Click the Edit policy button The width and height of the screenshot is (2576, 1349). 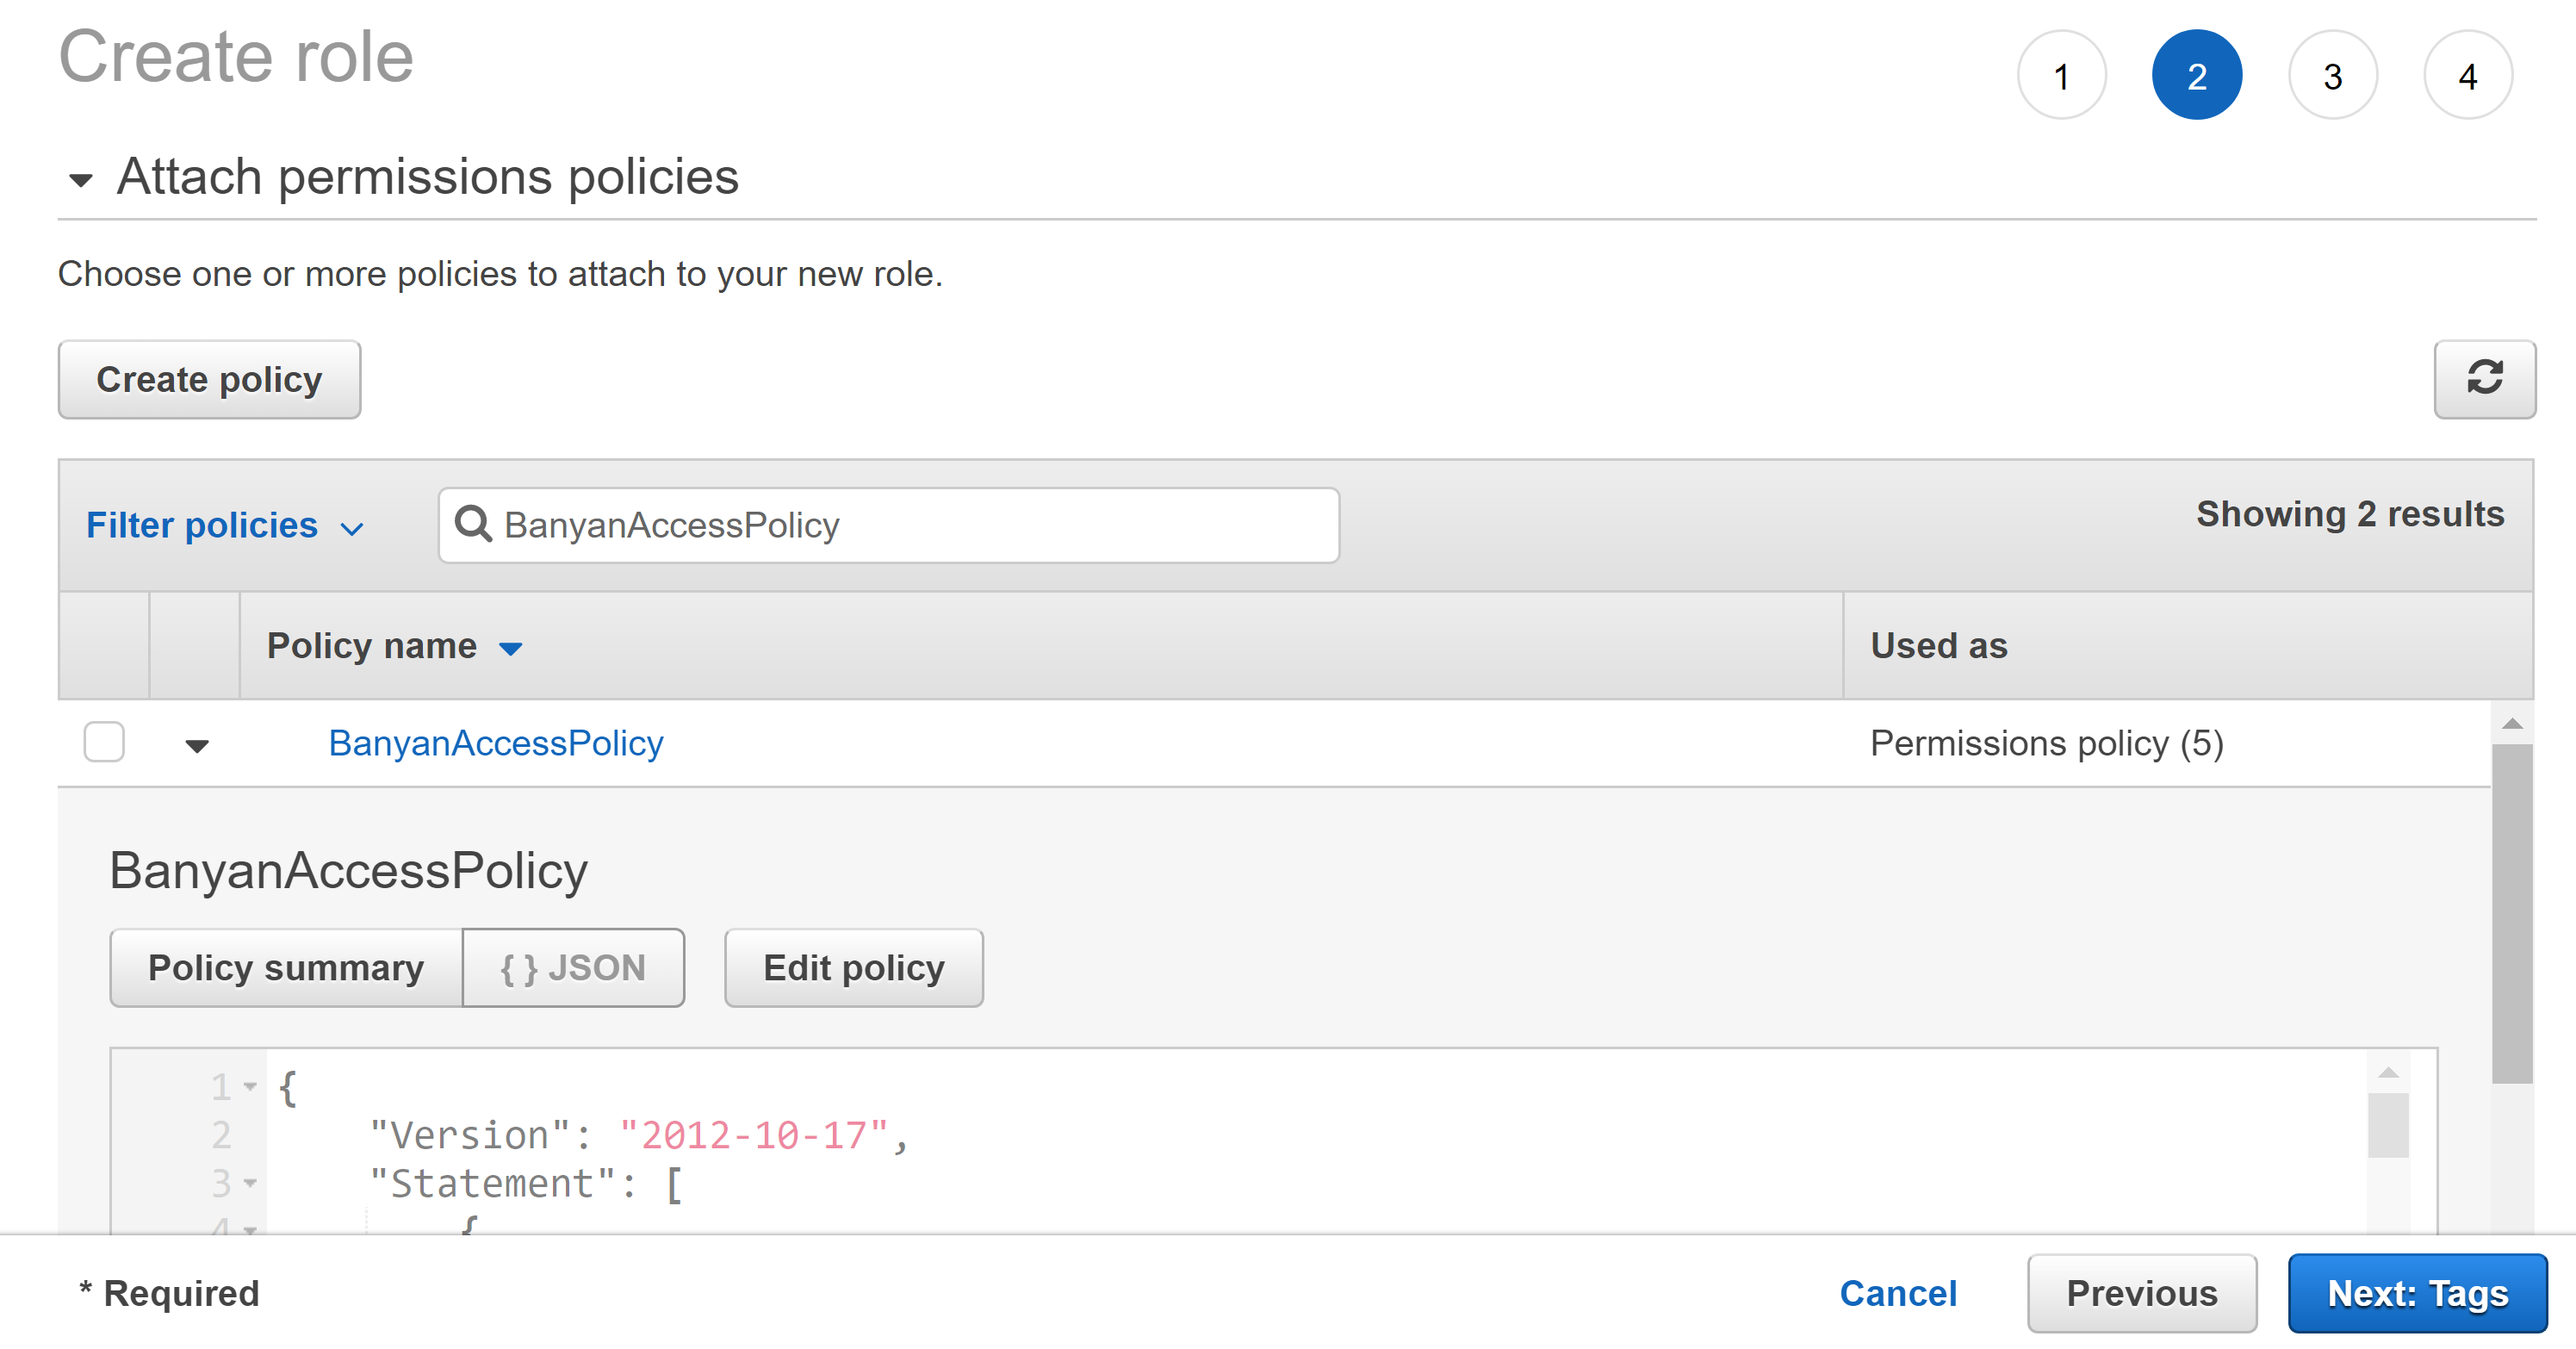pos(853,966)
